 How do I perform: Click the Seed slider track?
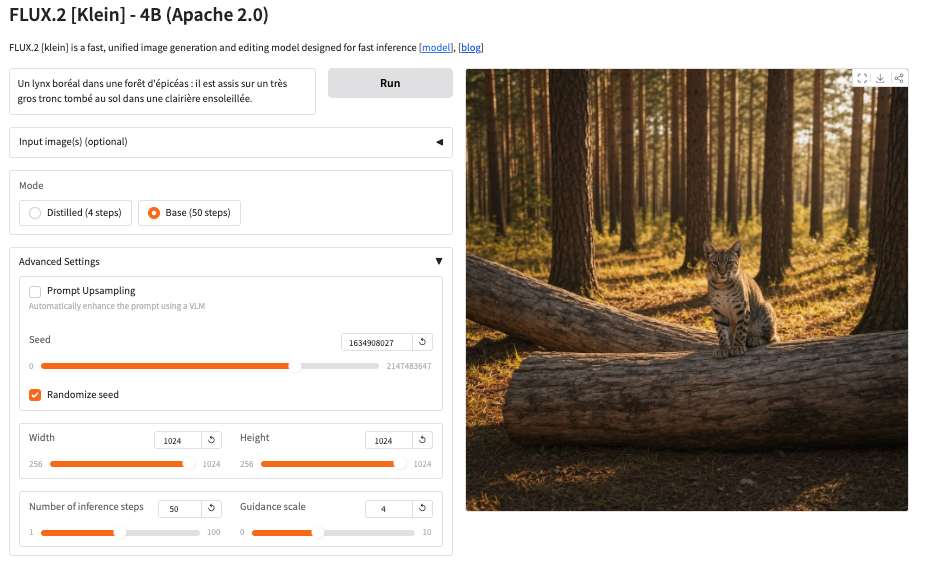[x=200, y=366]
